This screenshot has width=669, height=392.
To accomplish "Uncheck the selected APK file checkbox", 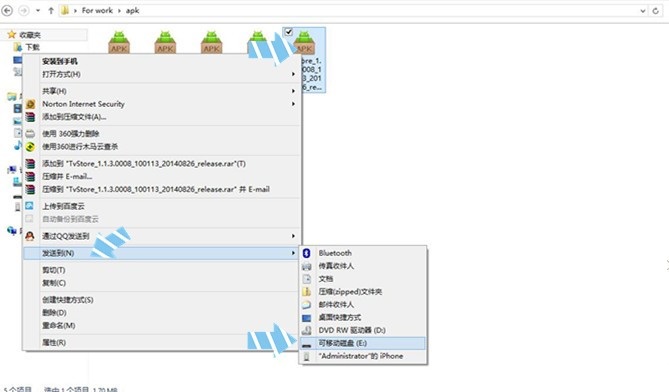I will 288,32.
